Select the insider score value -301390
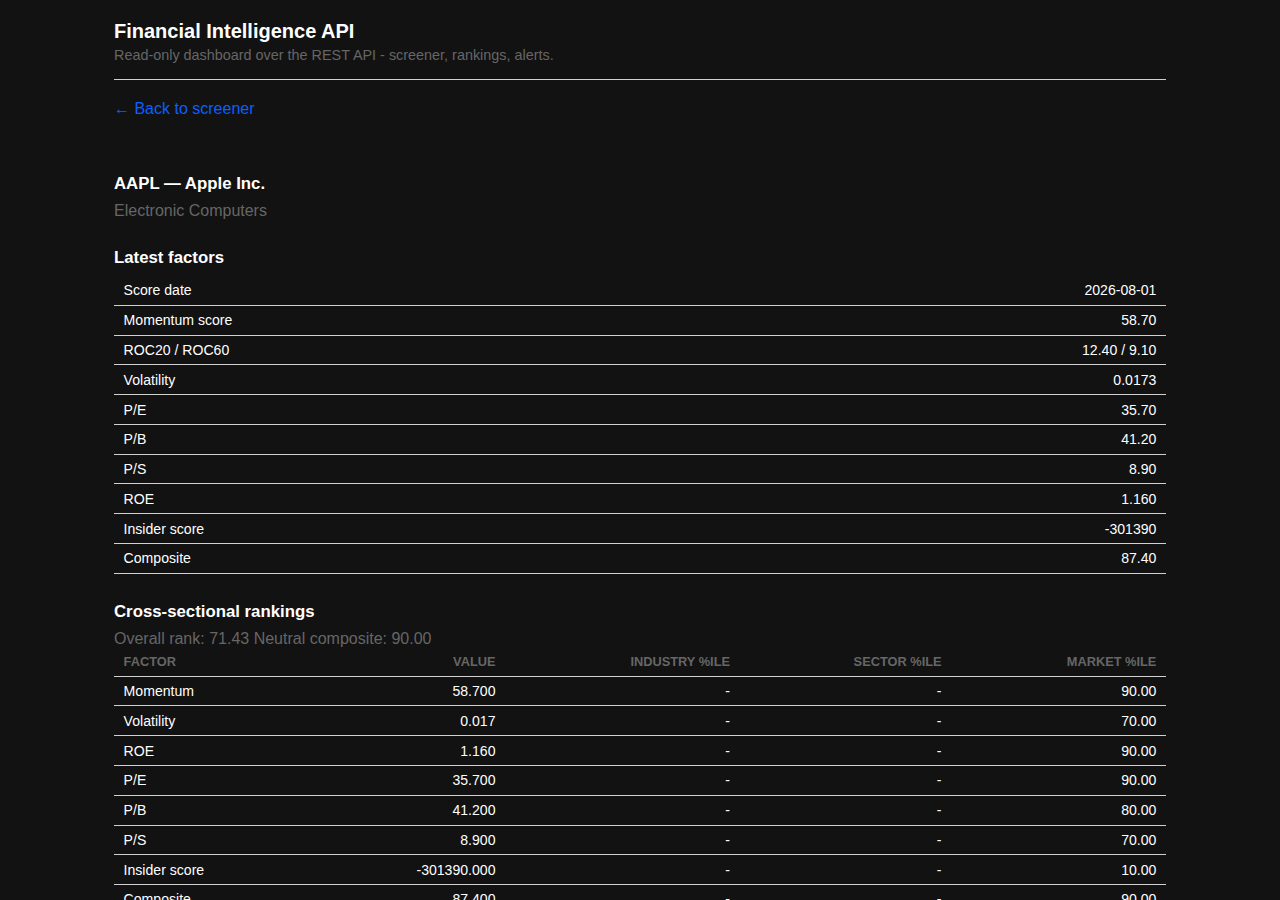 (x=1130, y=529)
